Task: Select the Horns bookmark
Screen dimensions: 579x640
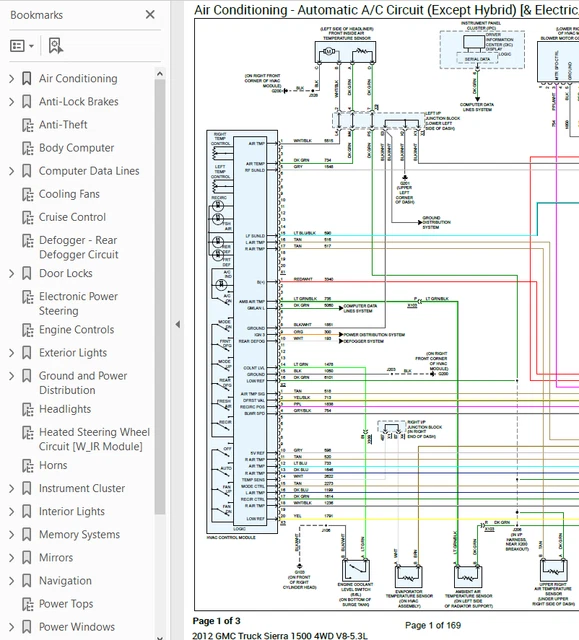Action: pos(53,466)
